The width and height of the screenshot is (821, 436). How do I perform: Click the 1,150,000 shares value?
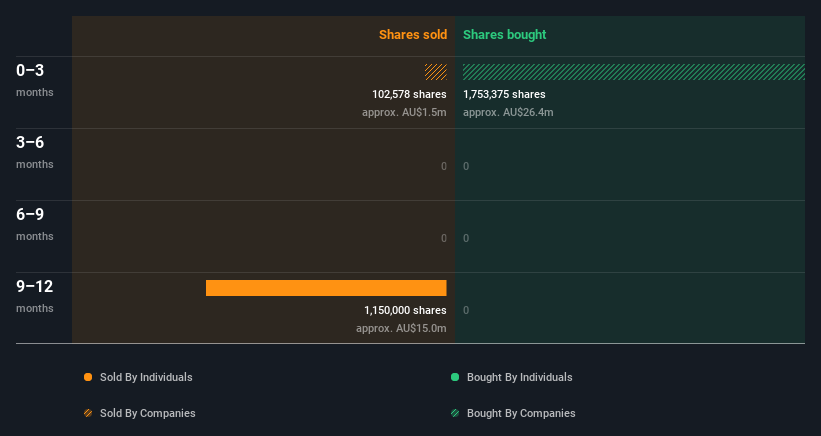coord(405,310)
